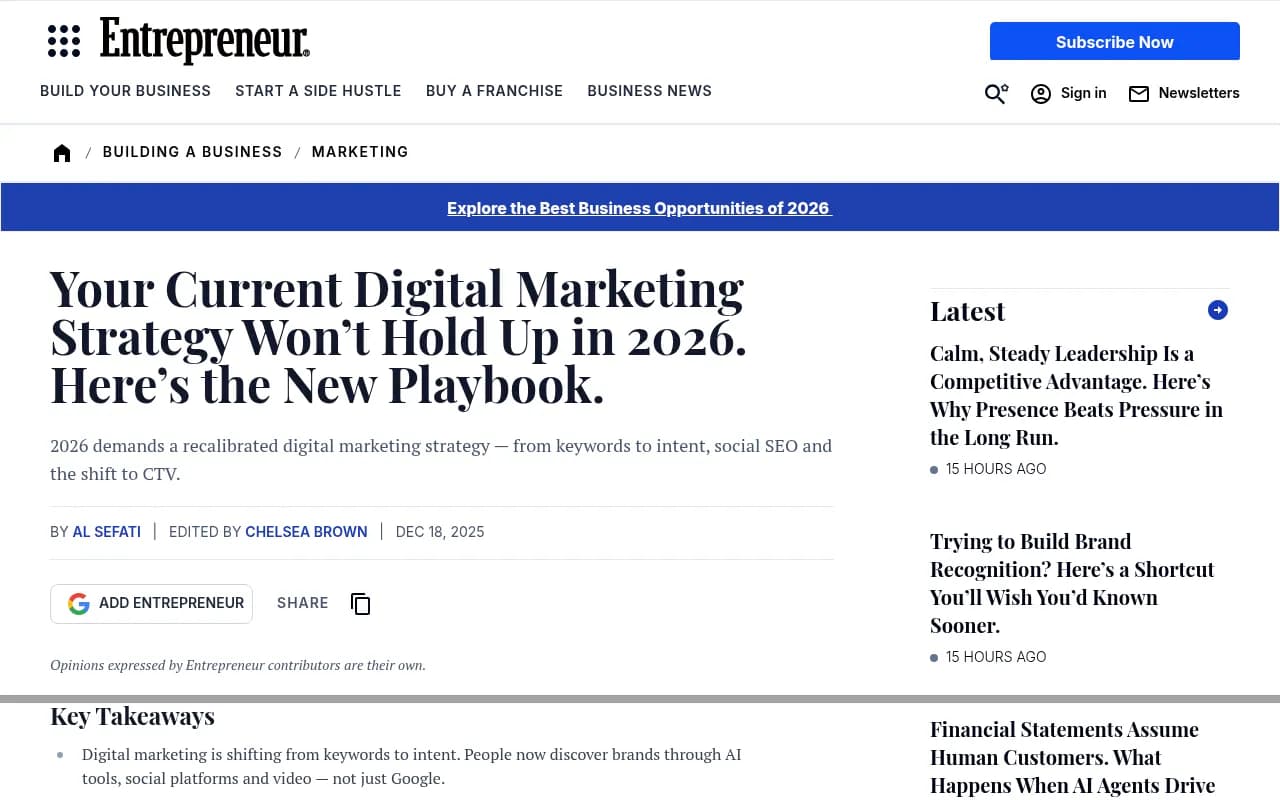Open the START A SIDE HUSTLE section
The image size is (1280, 800).
point(318,91)
